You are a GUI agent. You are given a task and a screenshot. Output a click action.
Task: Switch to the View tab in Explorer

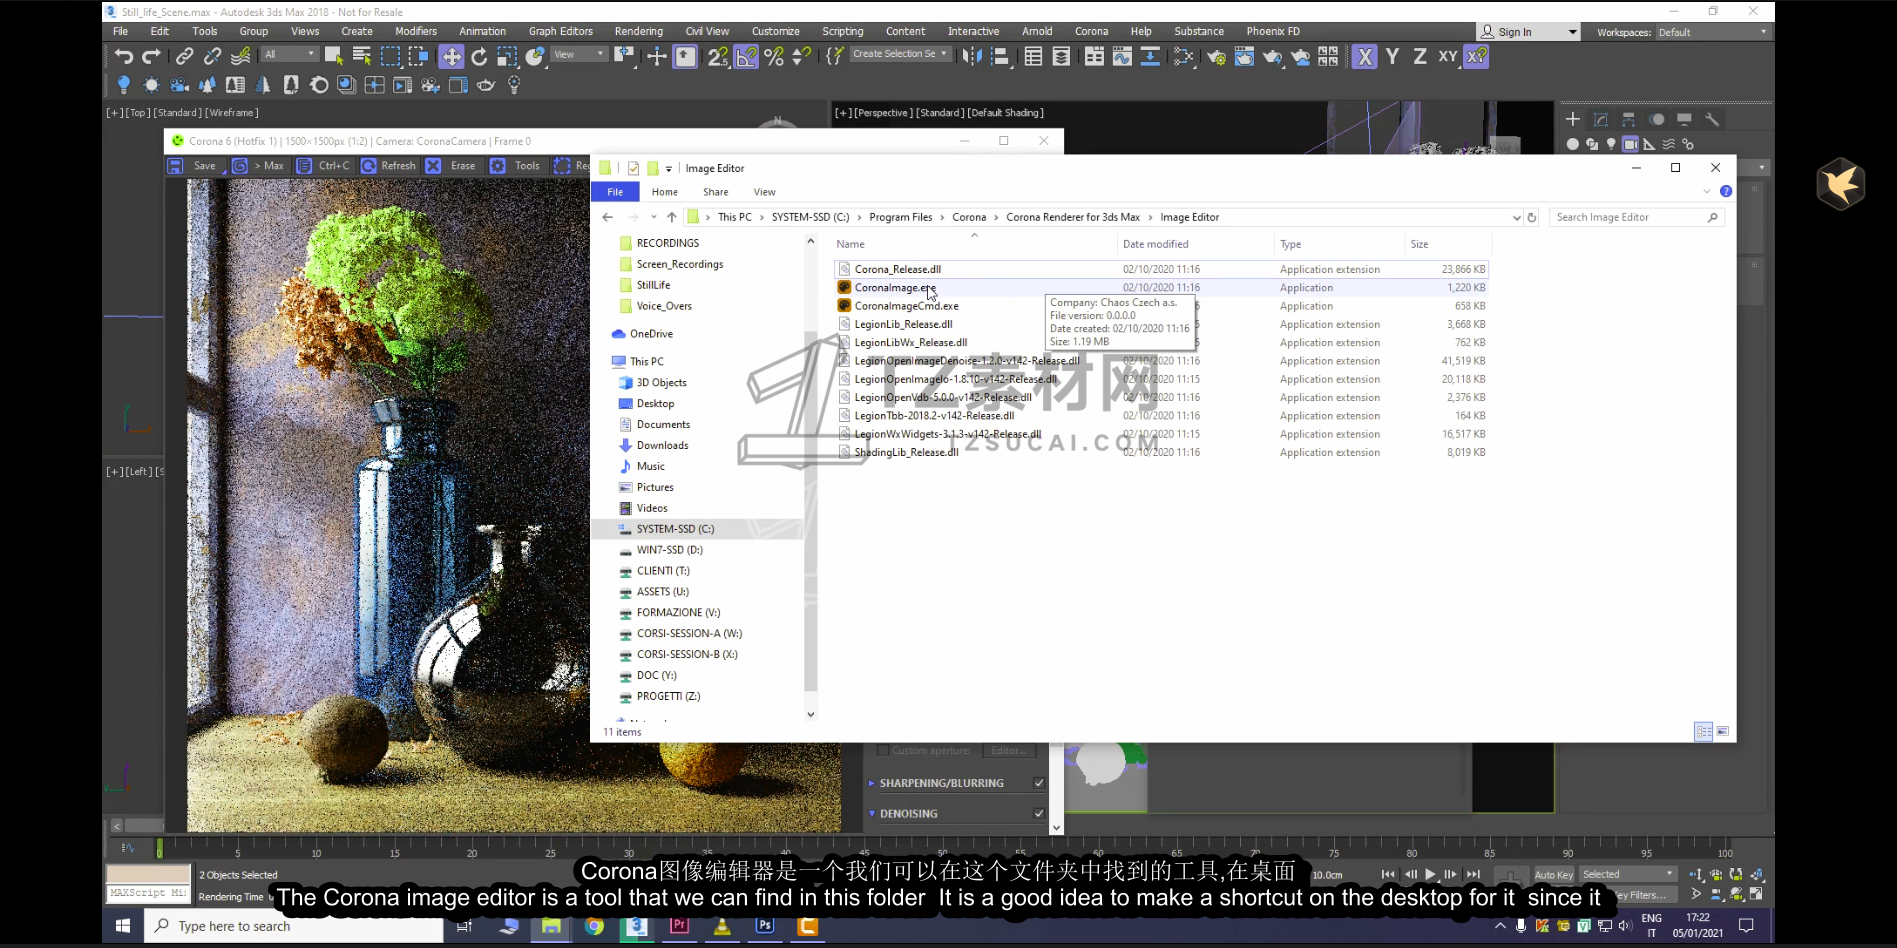pos(764,192)
